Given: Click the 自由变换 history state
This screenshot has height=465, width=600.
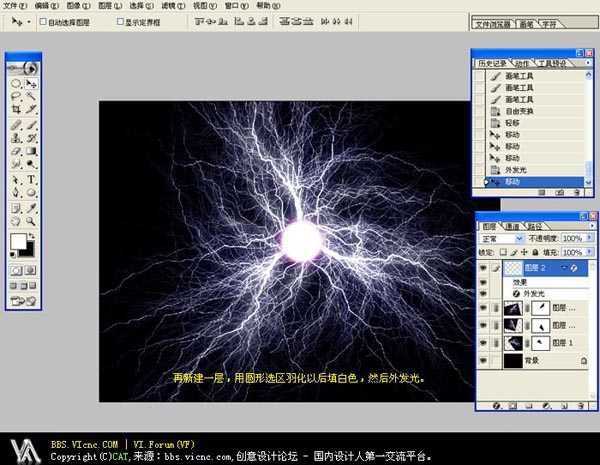Looking at the screenshot, I should [x=519, y=111].
